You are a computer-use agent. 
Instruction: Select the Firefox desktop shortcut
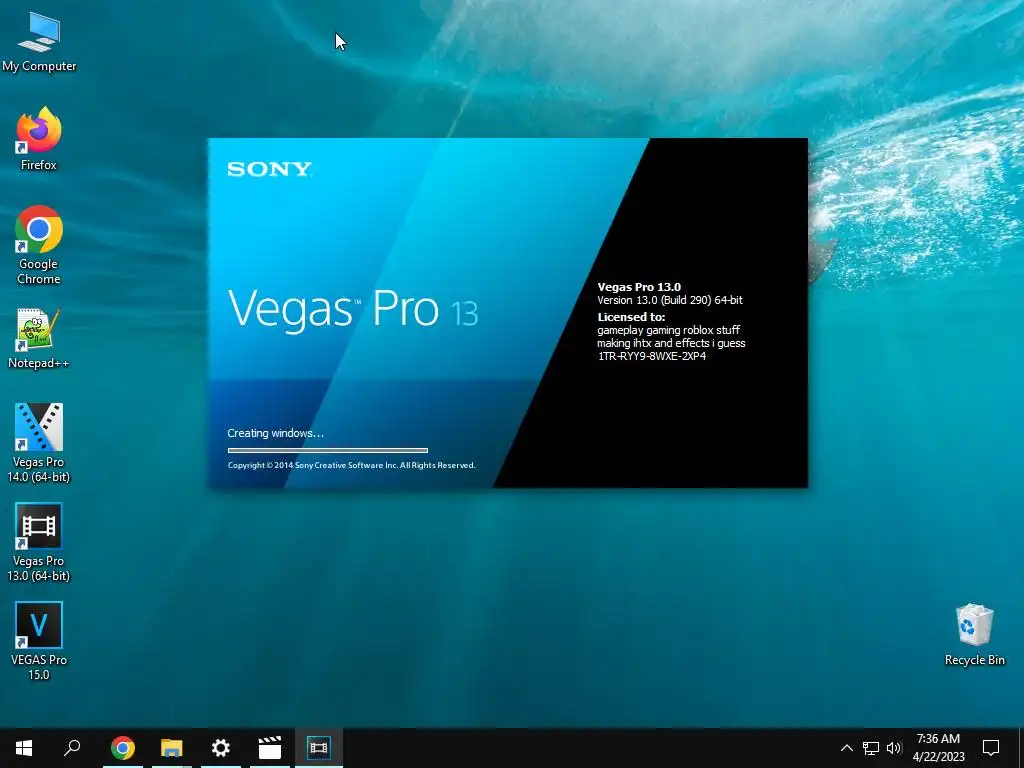pyautogui.click(x=39, y=138)
